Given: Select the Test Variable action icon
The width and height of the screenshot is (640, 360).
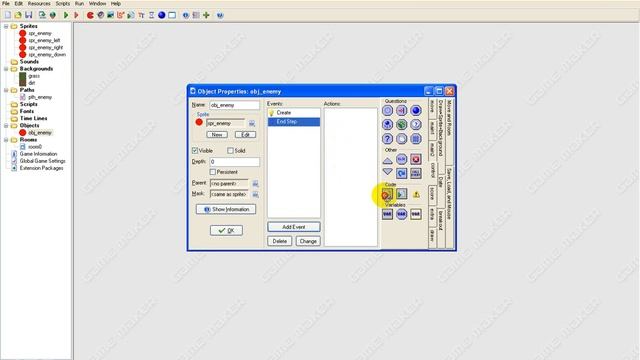Looking at the screenshot, I should [x=402, y=214].
